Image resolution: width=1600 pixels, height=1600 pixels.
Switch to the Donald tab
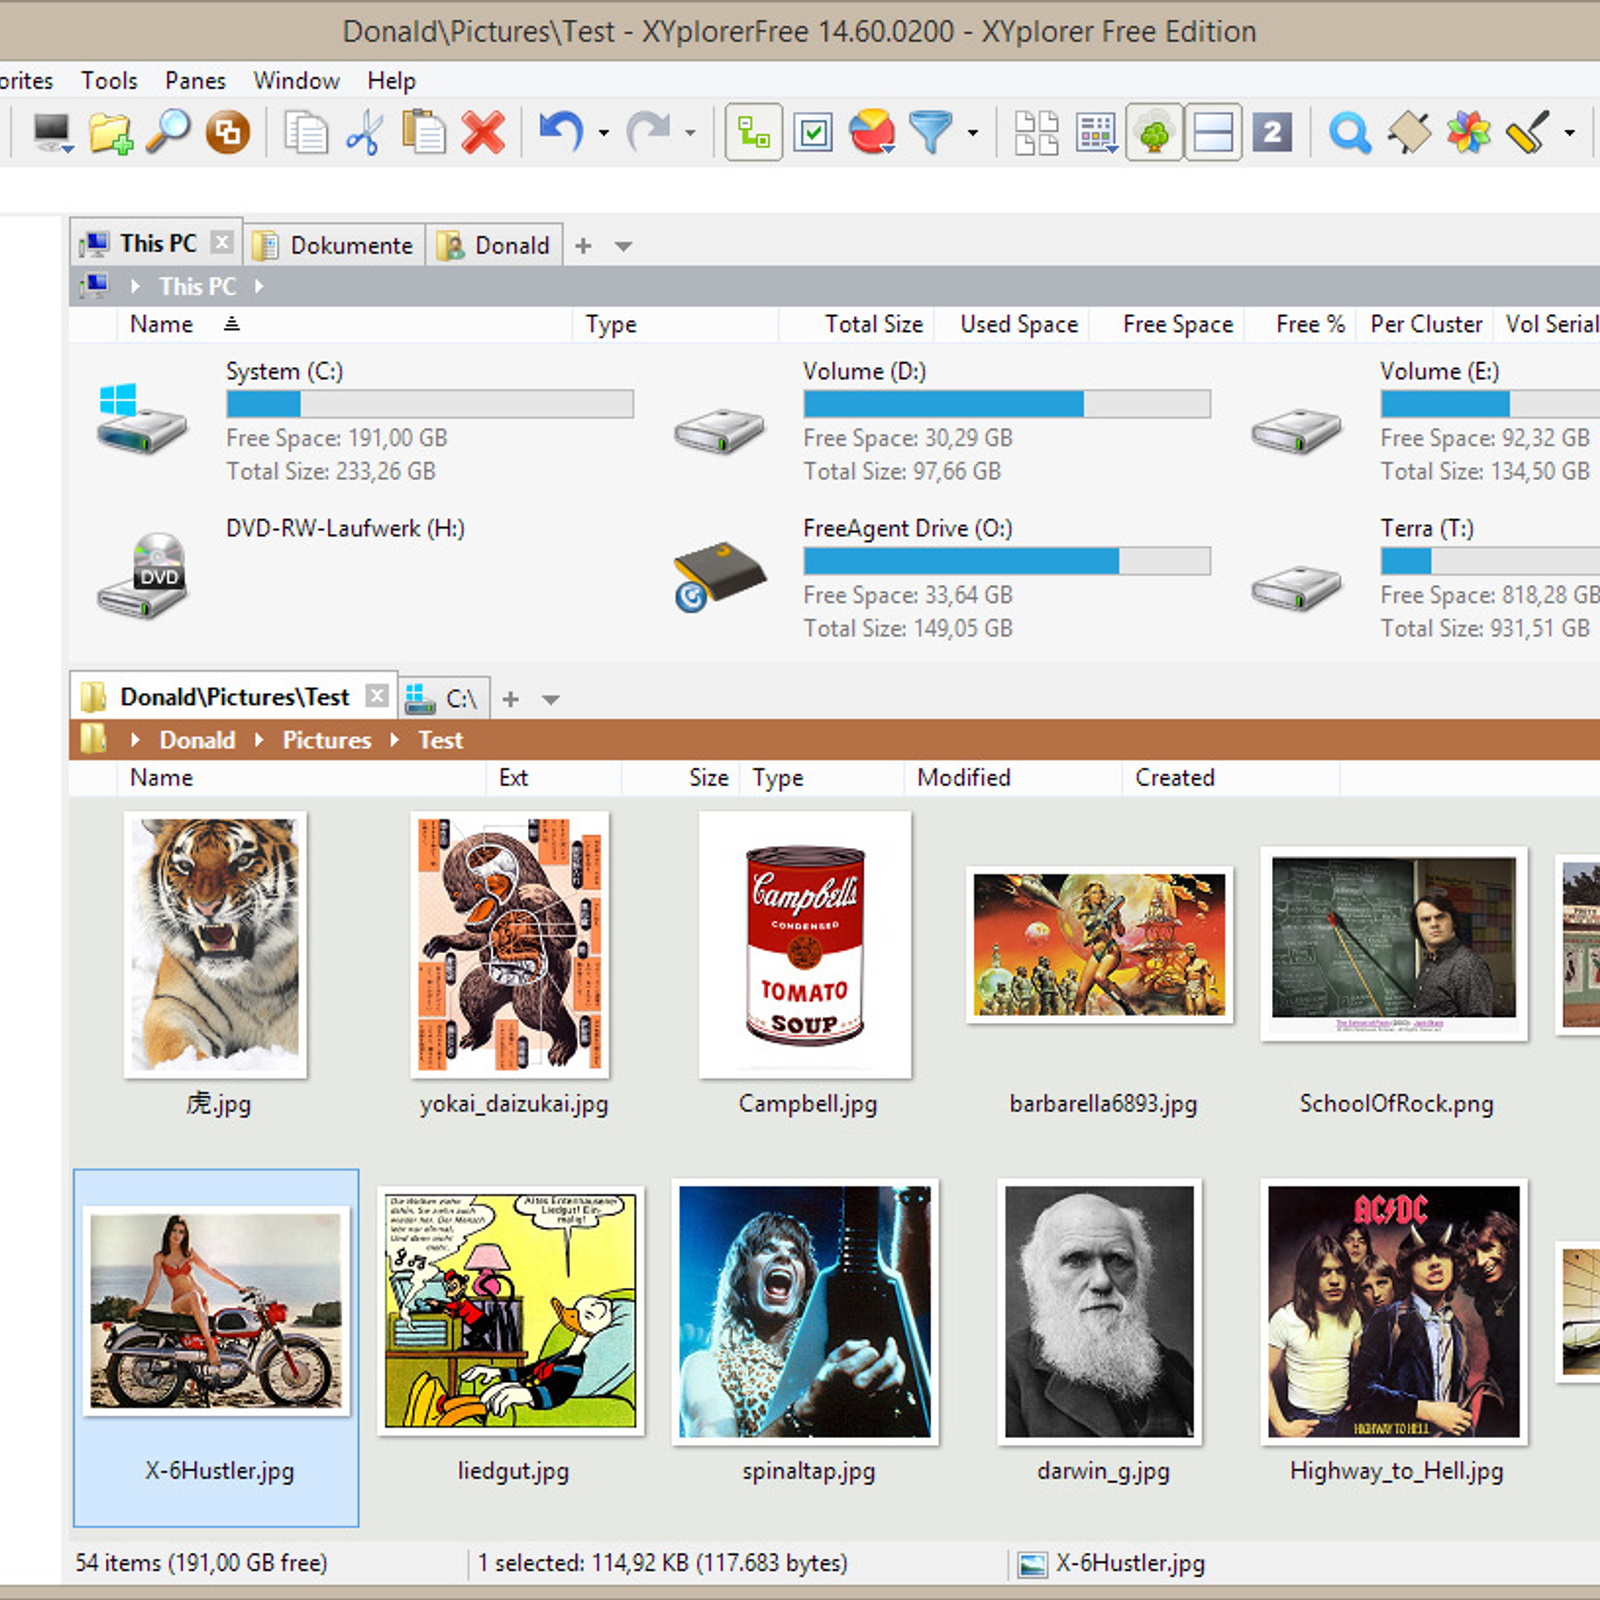494,245
